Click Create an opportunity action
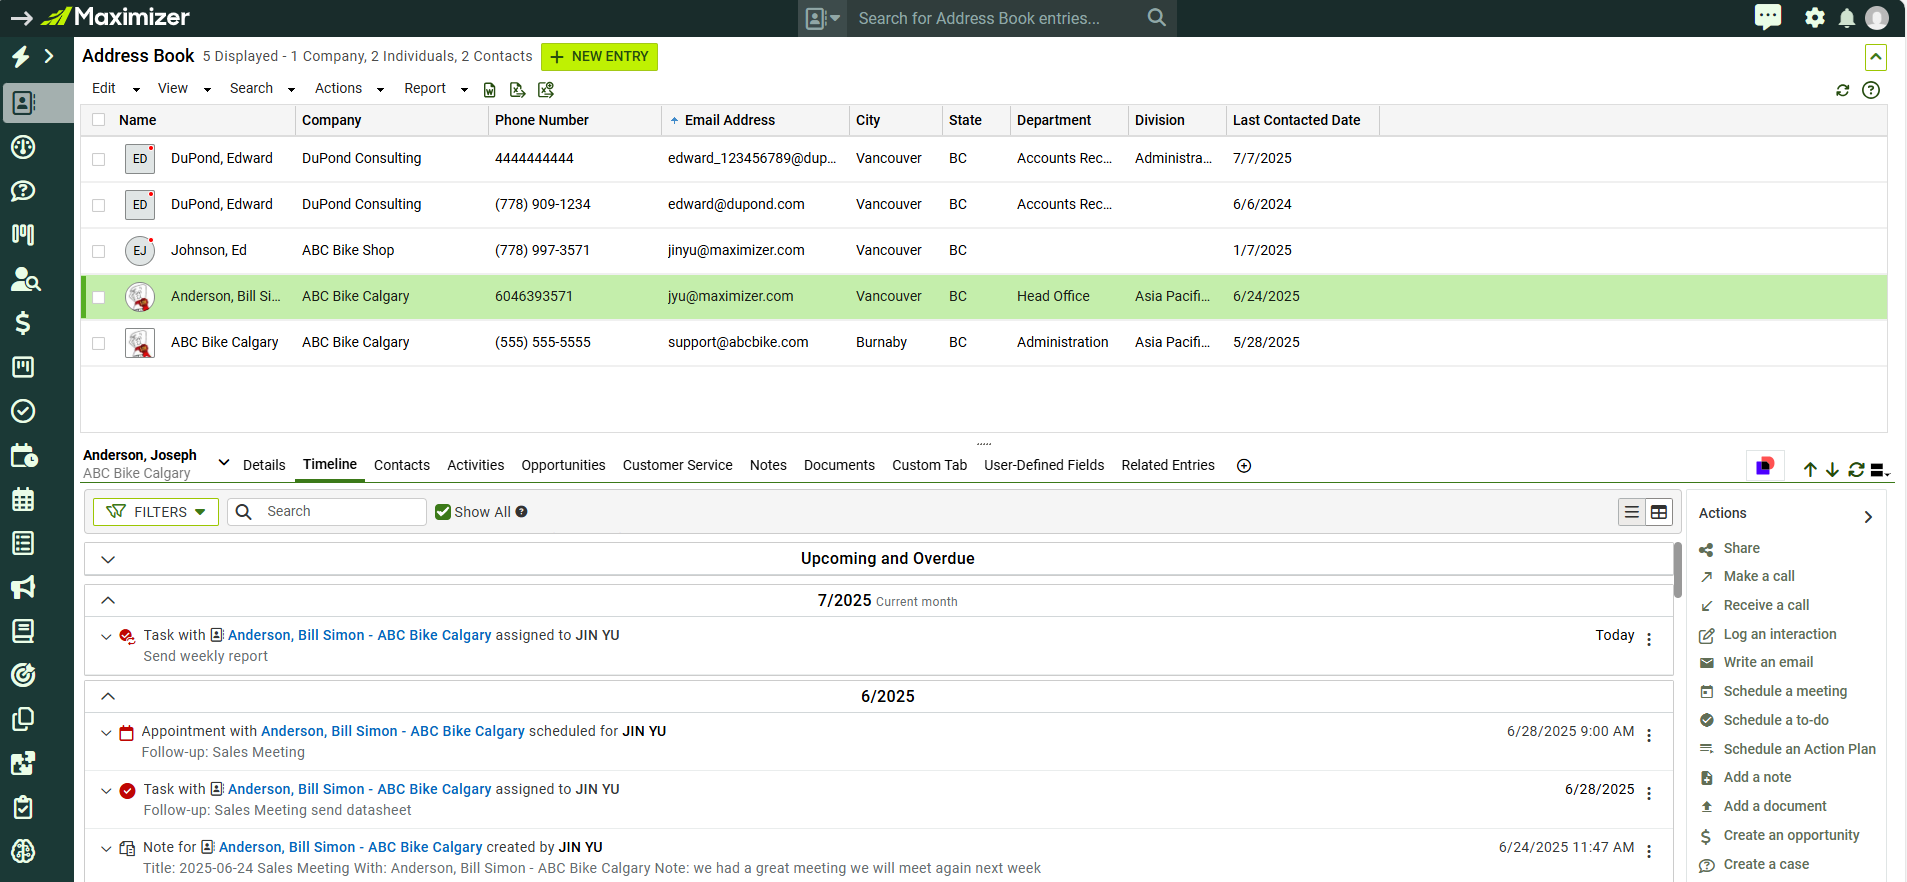 tap(1791, 835)
